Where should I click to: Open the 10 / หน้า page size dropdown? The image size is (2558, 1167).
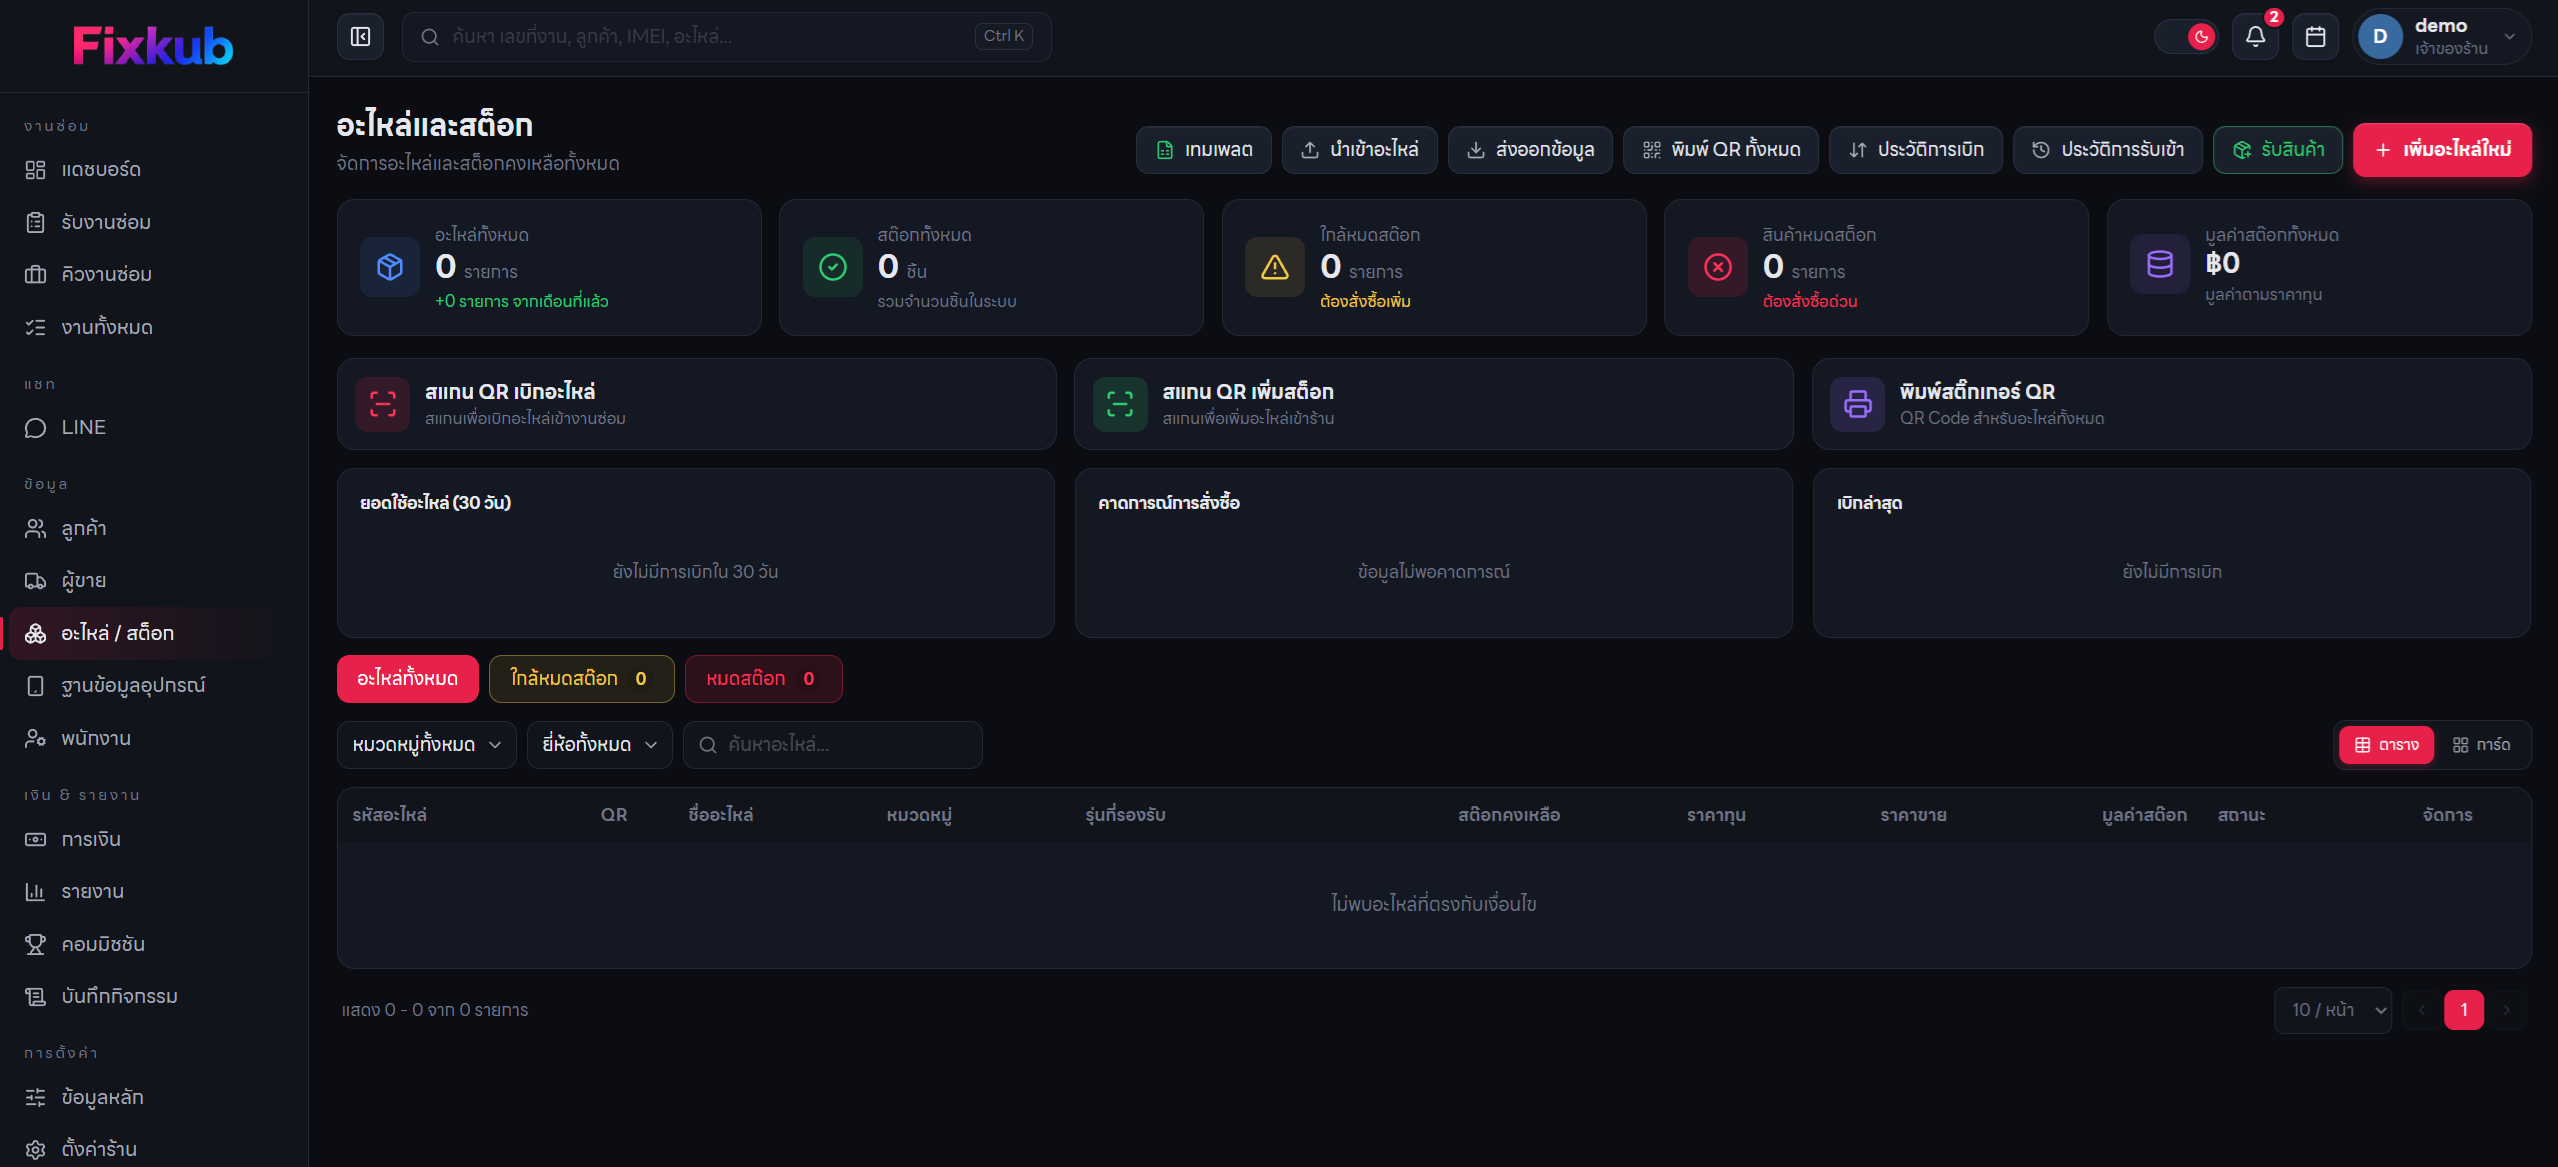pyautogui.click(x=2333, y=1010)
